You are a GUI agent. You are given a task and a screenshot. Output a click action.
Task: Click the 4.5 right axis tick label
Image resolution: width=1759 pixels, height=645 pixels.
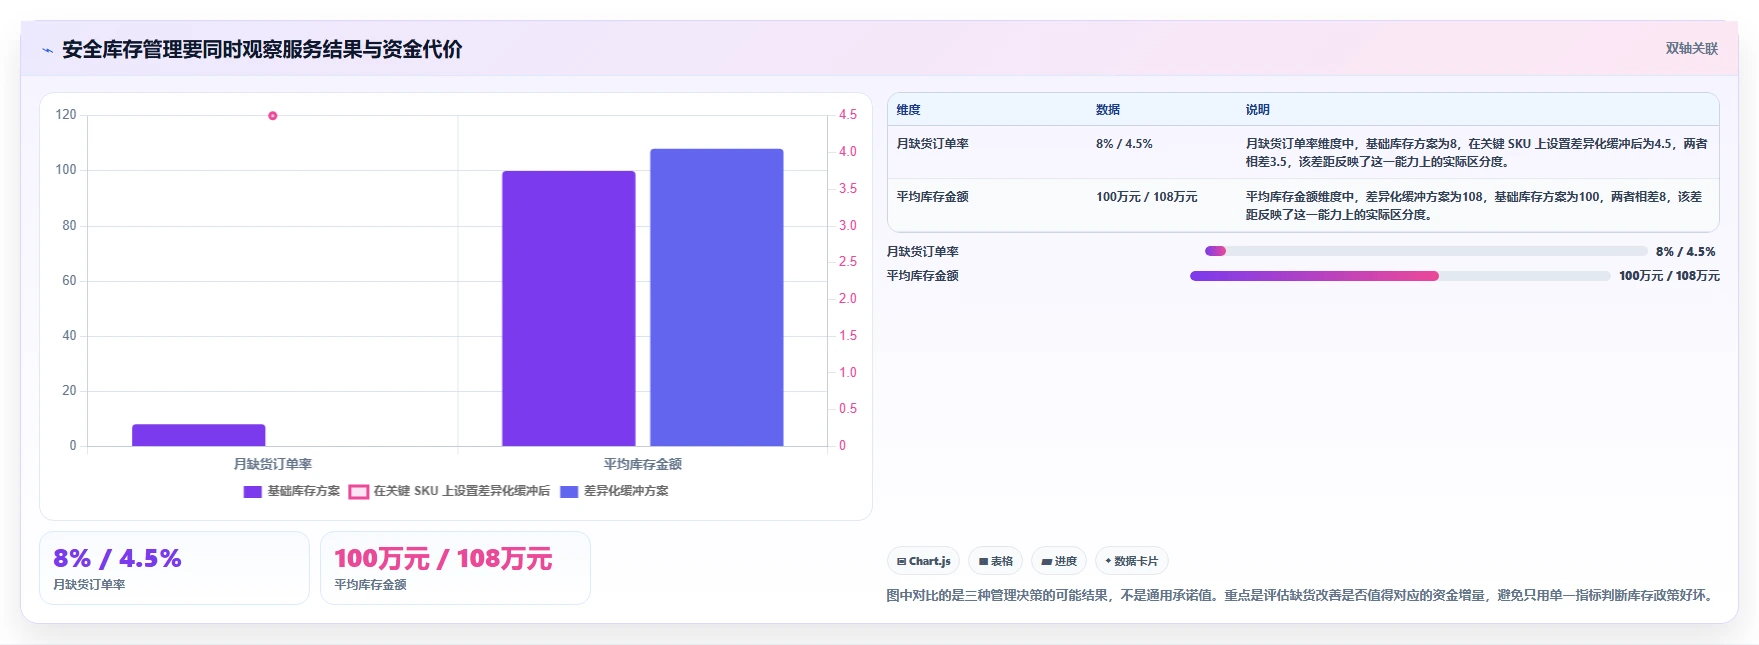pos(848,115)
